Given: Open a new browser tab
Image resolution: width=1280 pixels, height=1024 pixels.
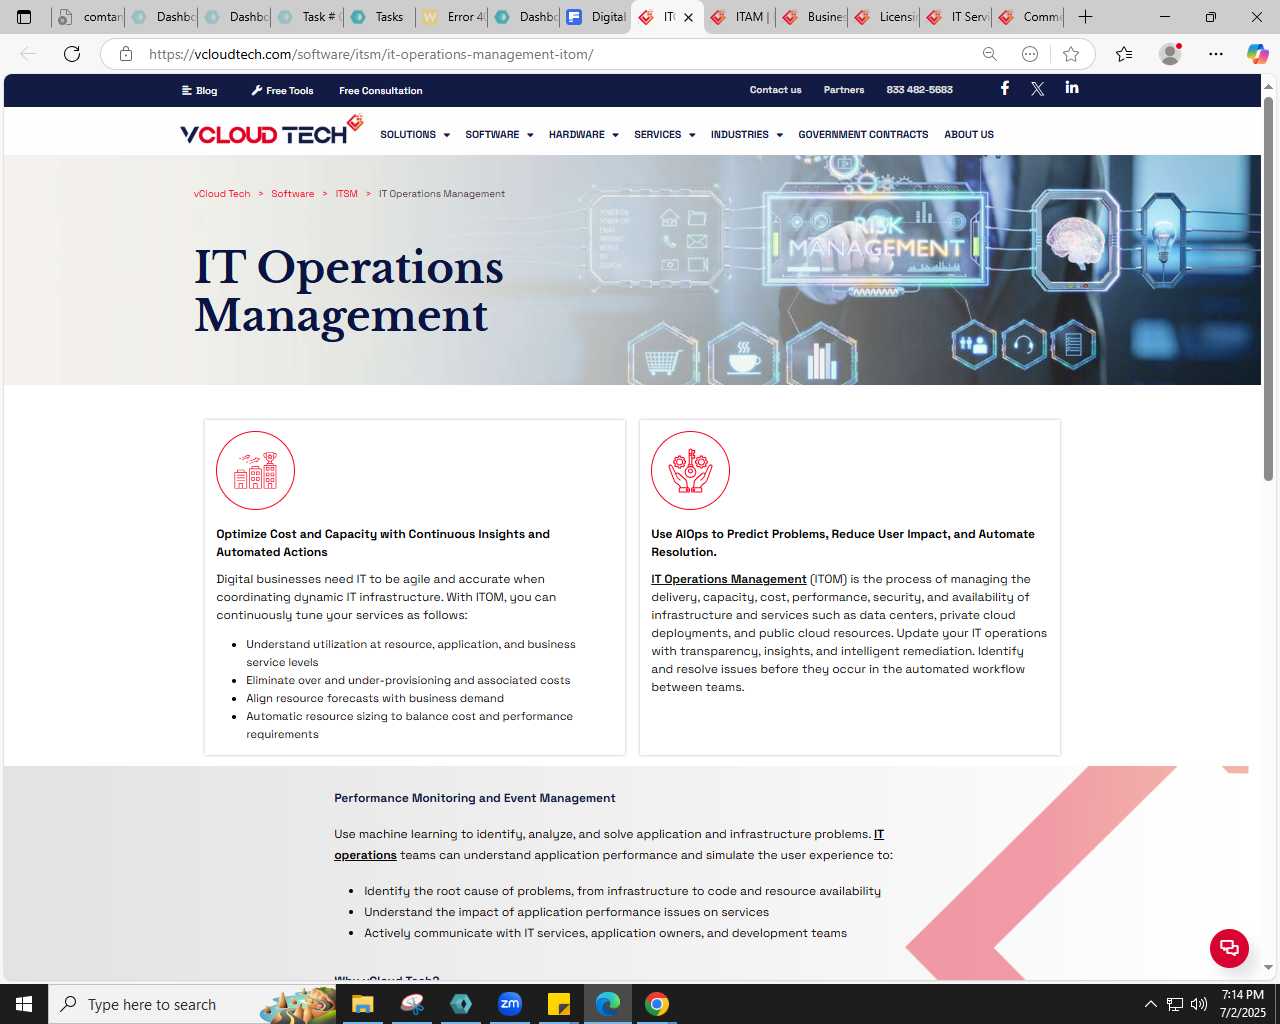Looking at the screenshot, I should (x=1086, y=17).
